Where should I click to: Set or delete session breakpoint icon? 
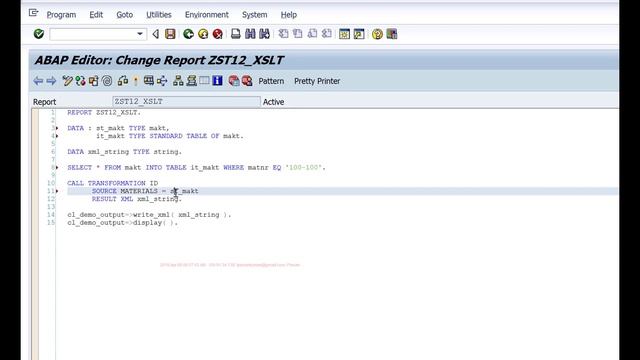tap(234, 81)
